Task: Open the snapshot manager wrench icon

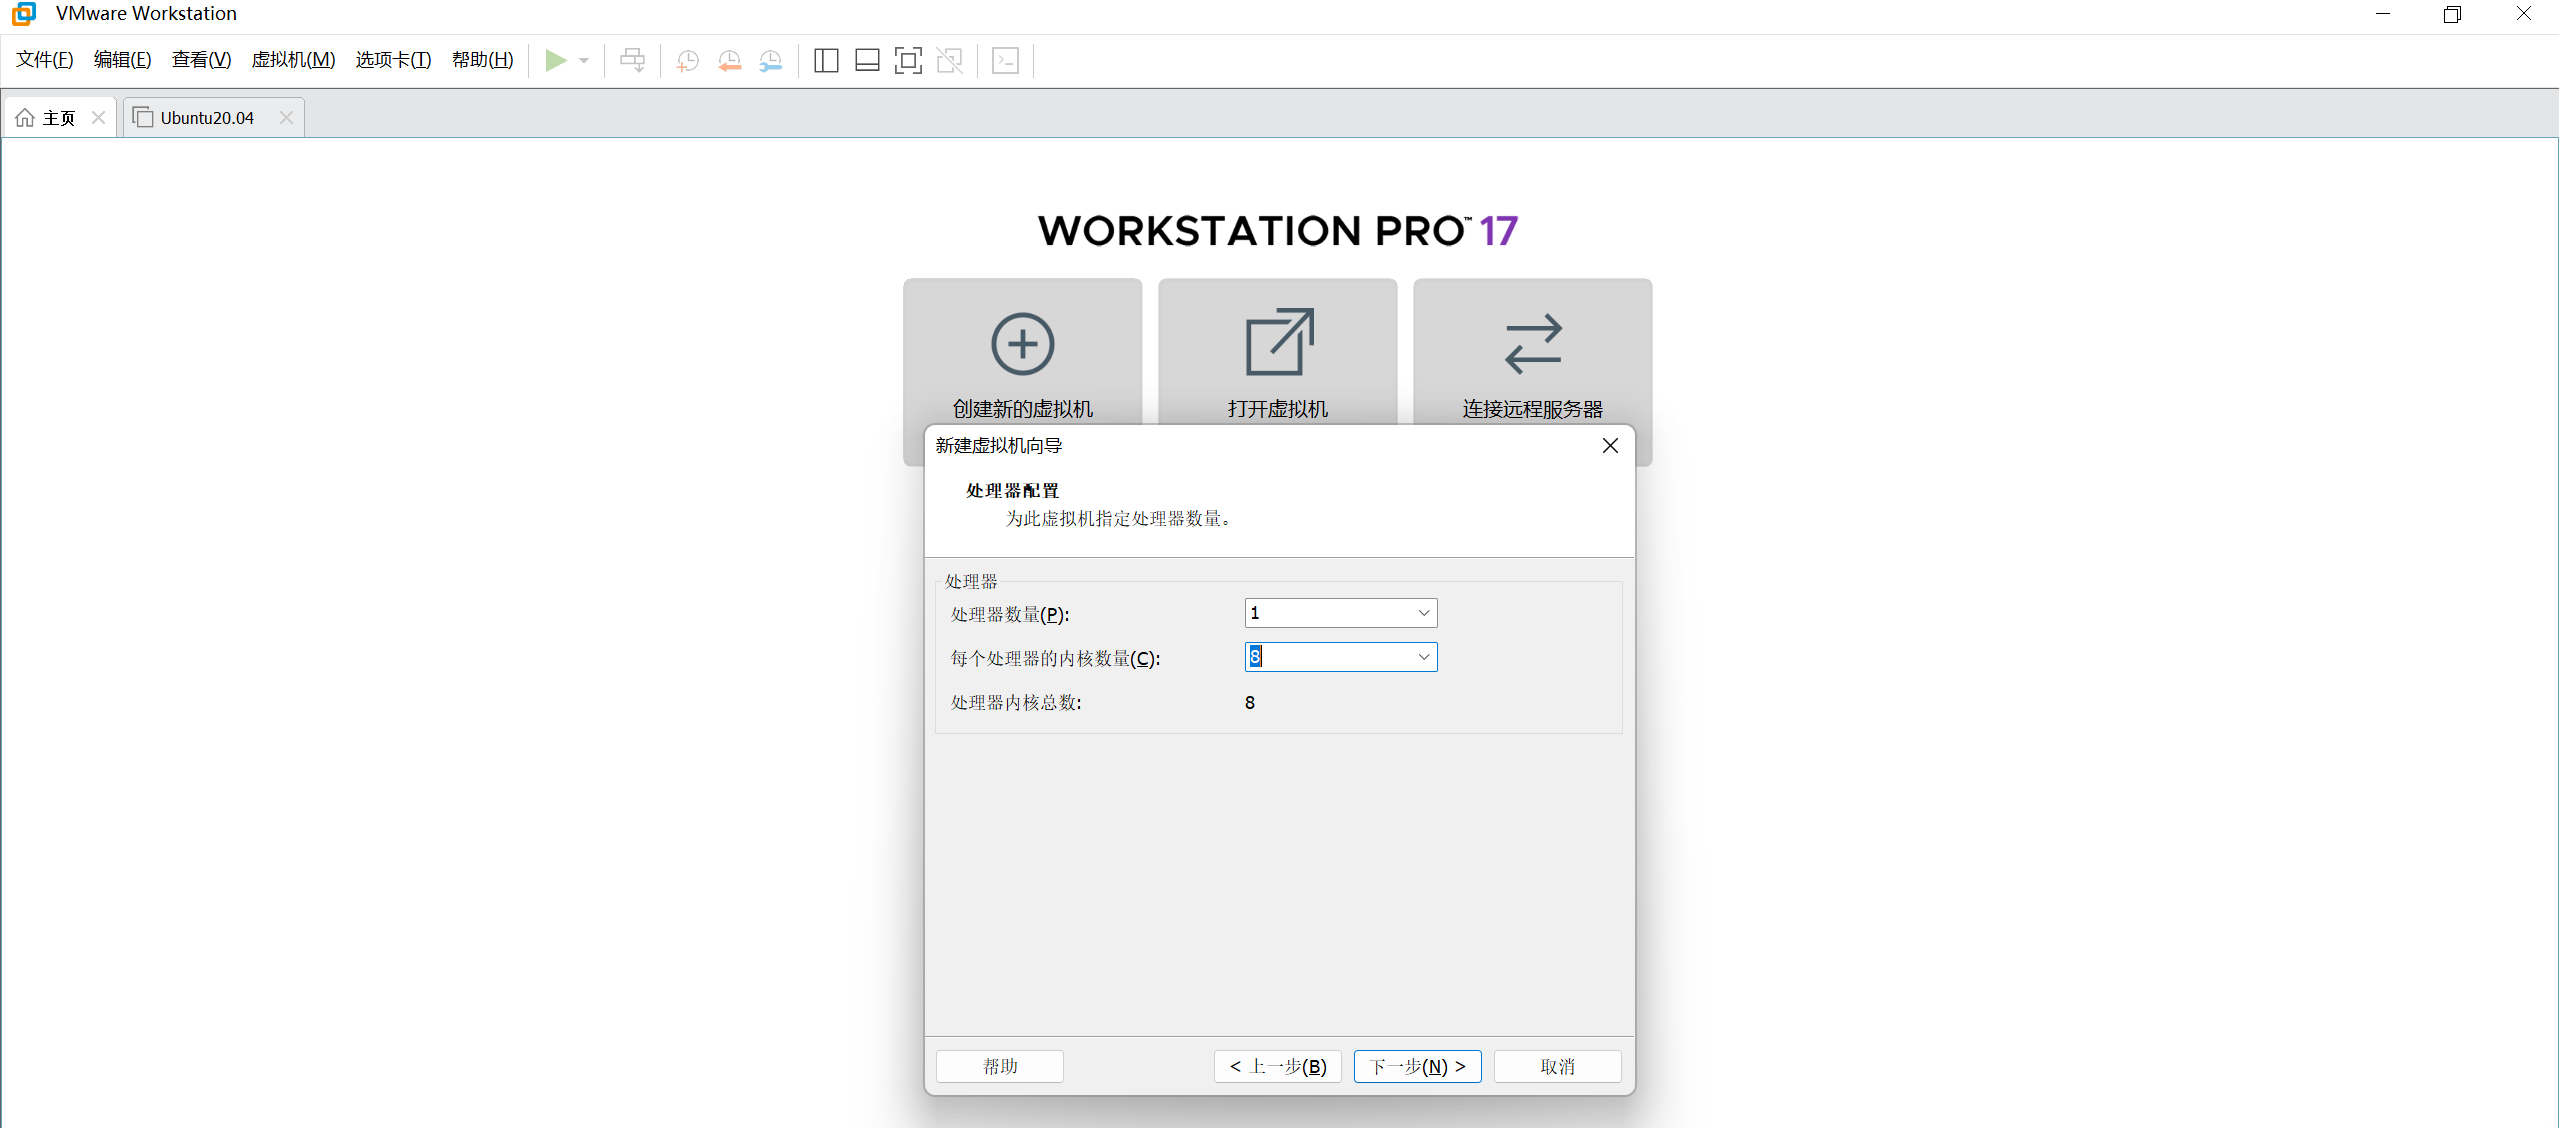Action: coord(771,61)
